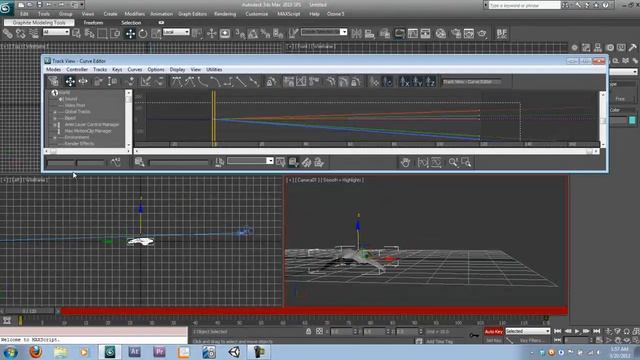Toggle Key Mode in playback controls

[x=558, y=340]
